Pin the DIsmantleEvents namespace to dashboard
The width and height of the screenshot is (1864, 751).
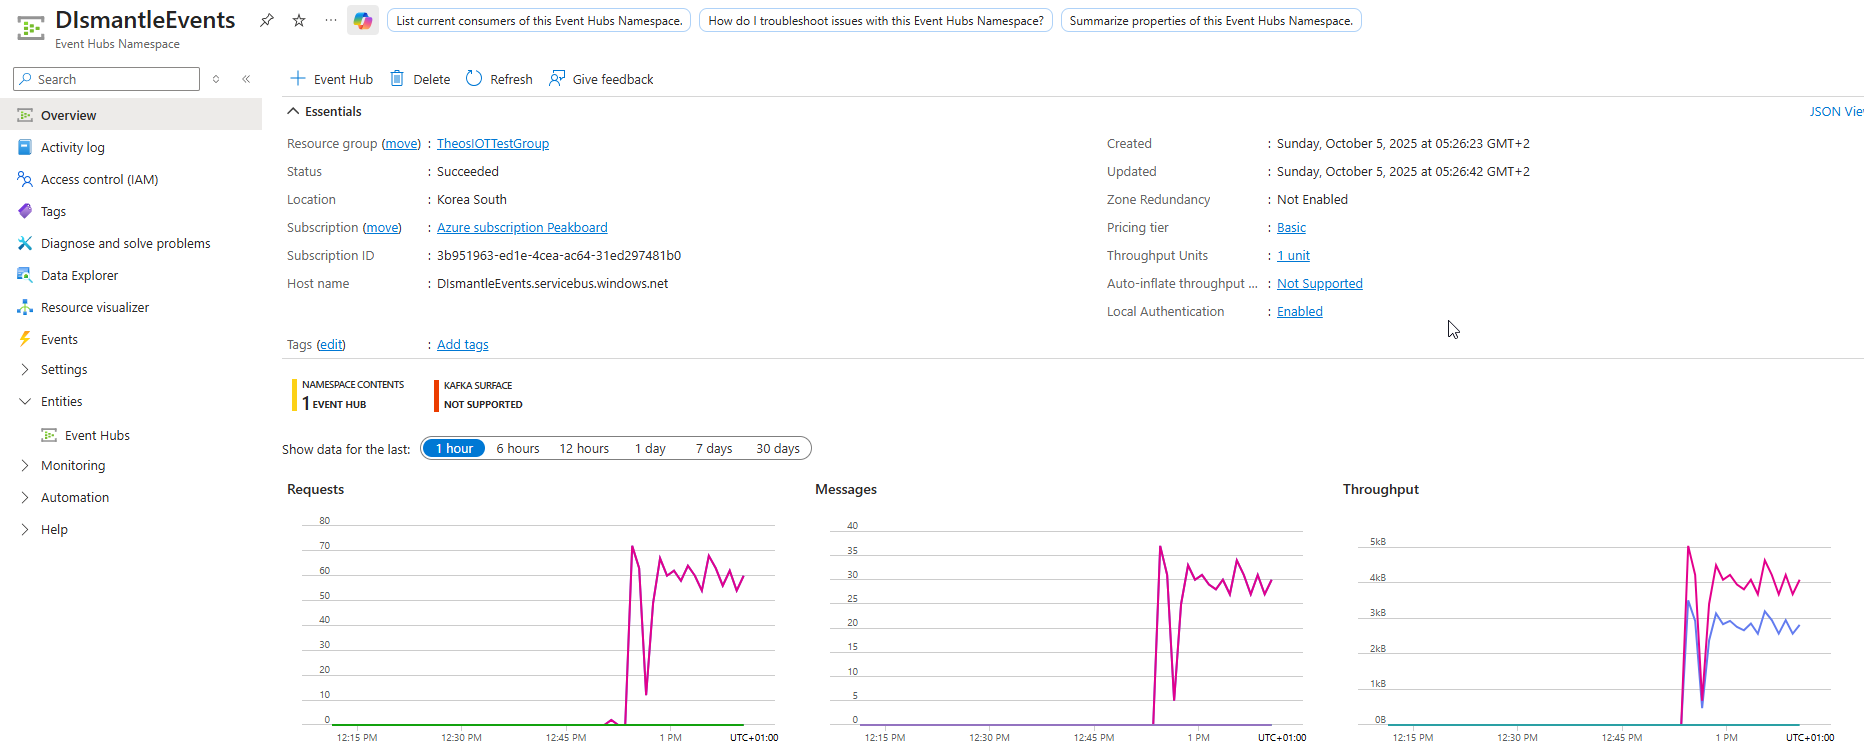point(266,20)
